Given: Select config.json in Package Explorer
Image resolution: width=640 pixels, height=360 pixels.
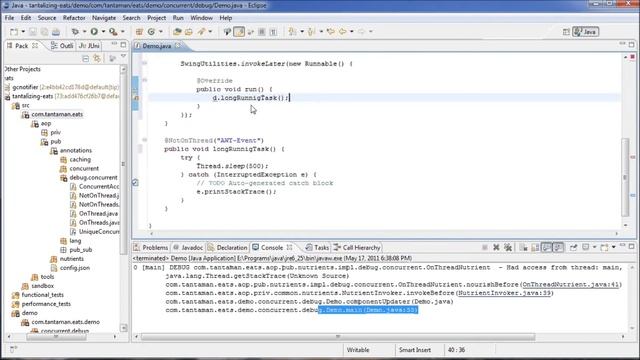Looking at the screenshot, I should pyautogui.click(x=75, y=268).
